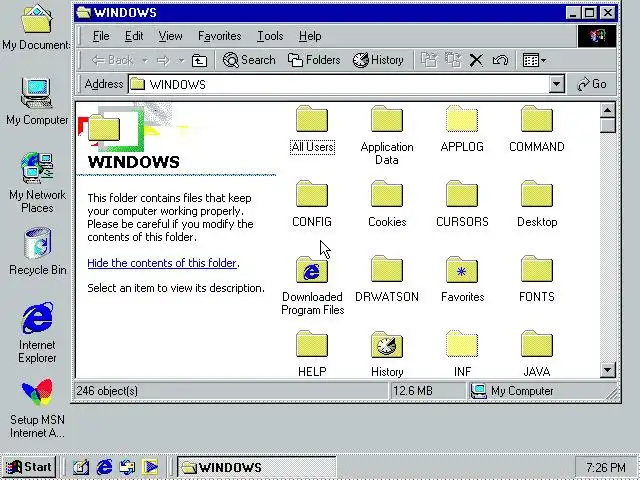Minimize the WINDOWS explorer window
The image size is (640, 480).
[x=573, y=13]
